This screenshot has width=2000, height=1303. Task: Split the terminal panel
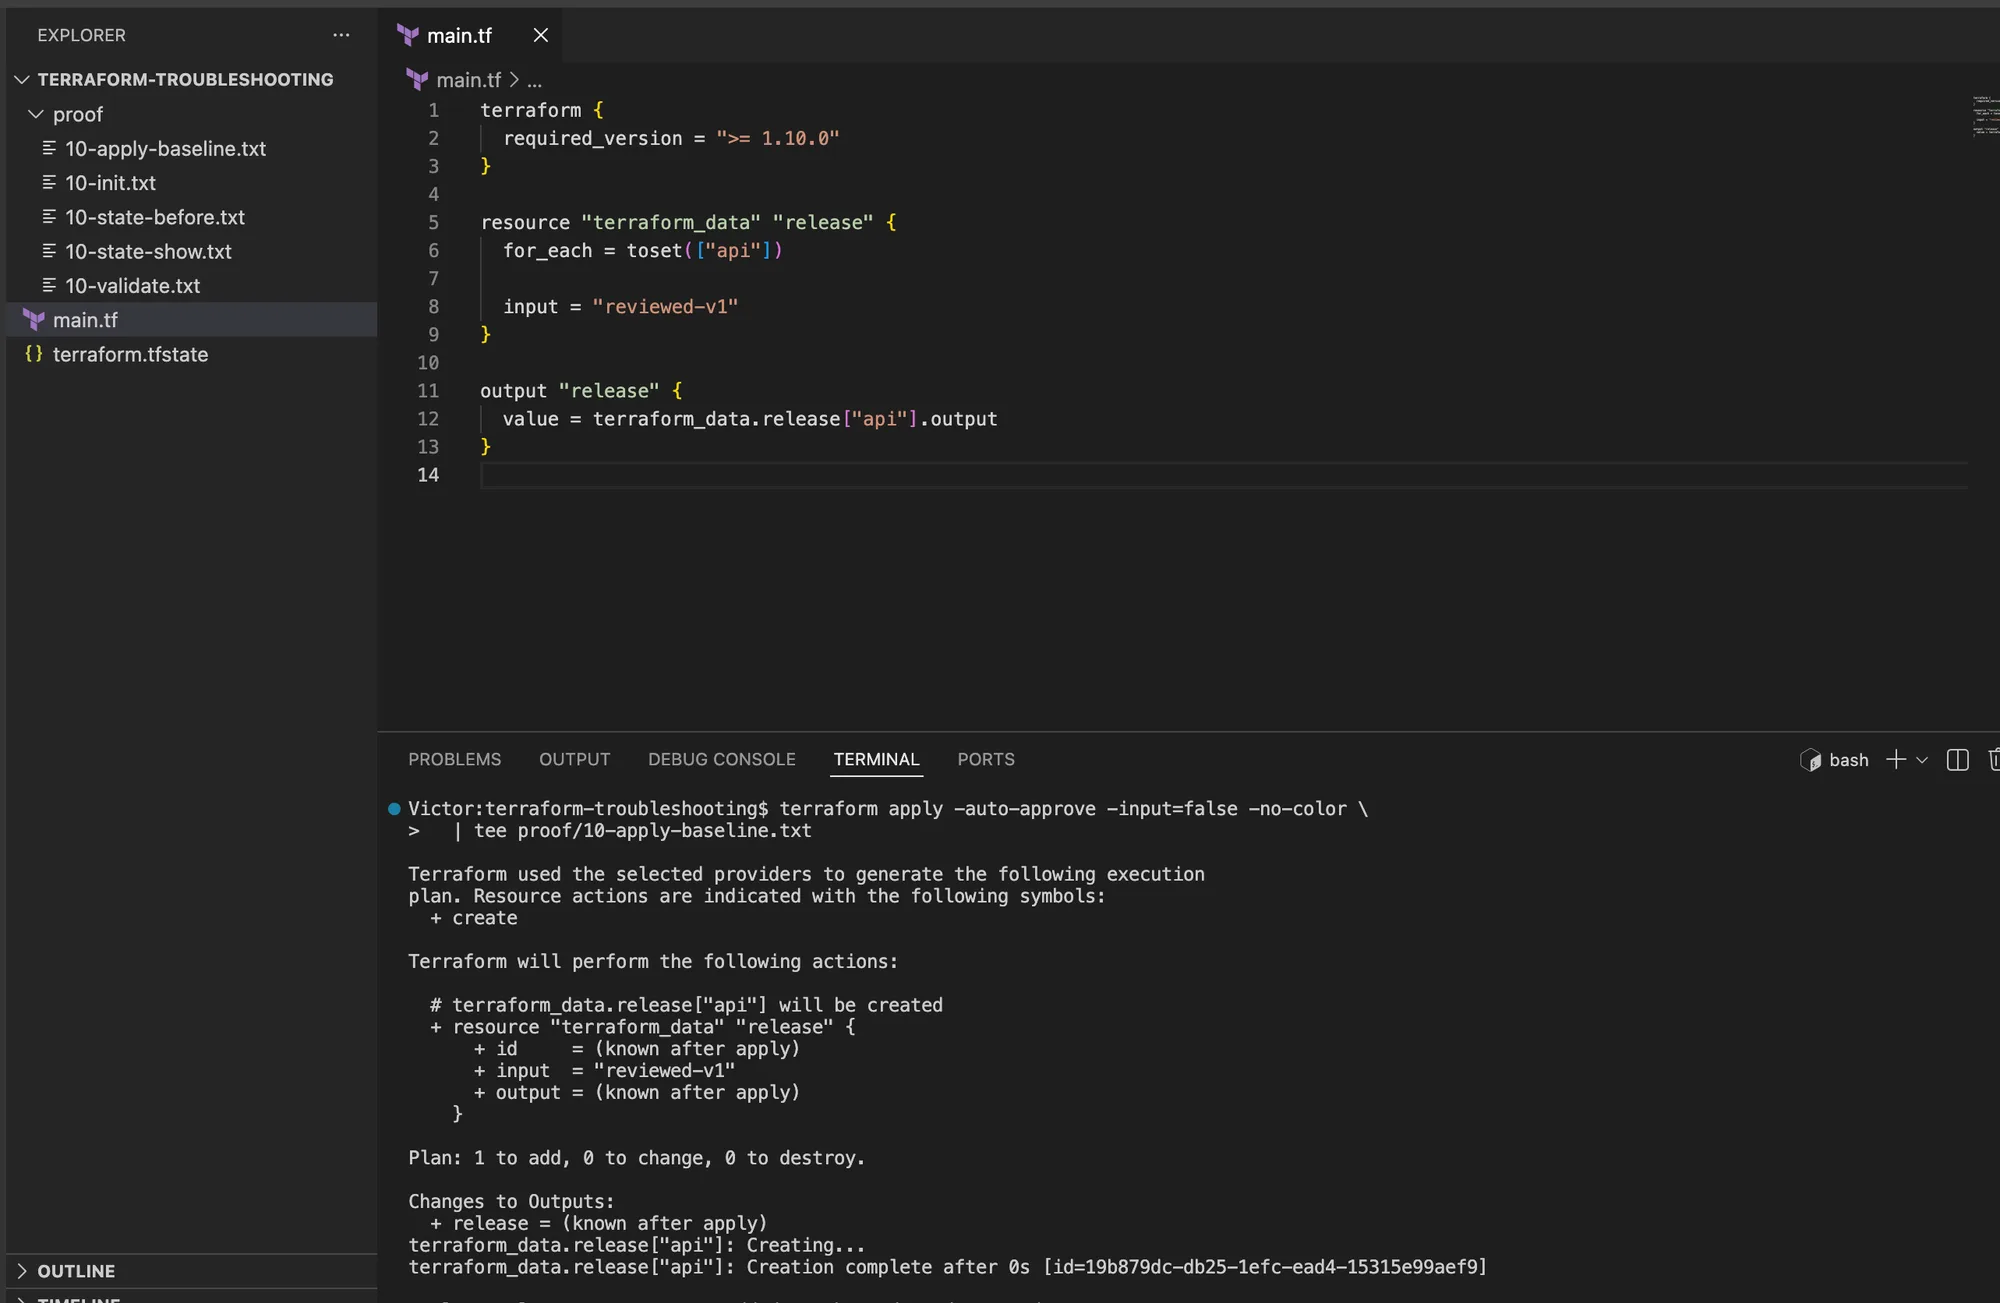tap(1958, 760)
